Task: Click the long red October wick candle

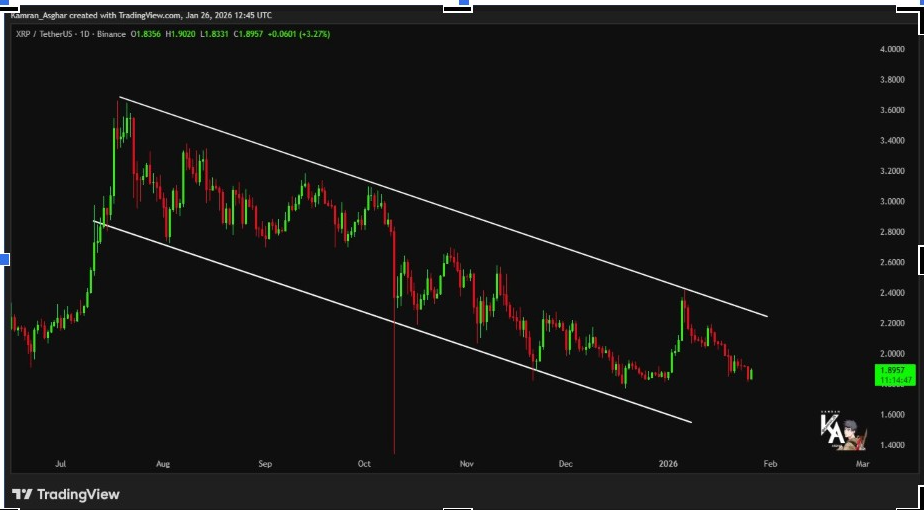Action: click(394, 342)
